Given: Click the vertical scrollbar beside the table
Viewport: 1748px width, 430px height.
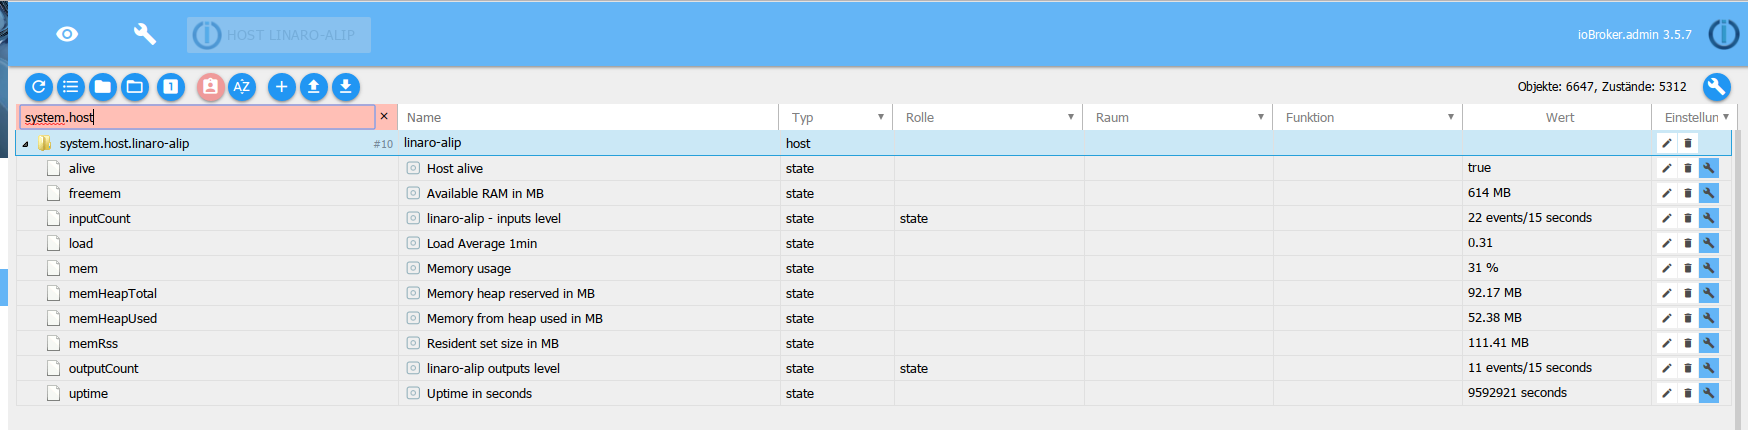Looking at the screenshot, I should pyautogui.click(x=1739, y=267).
